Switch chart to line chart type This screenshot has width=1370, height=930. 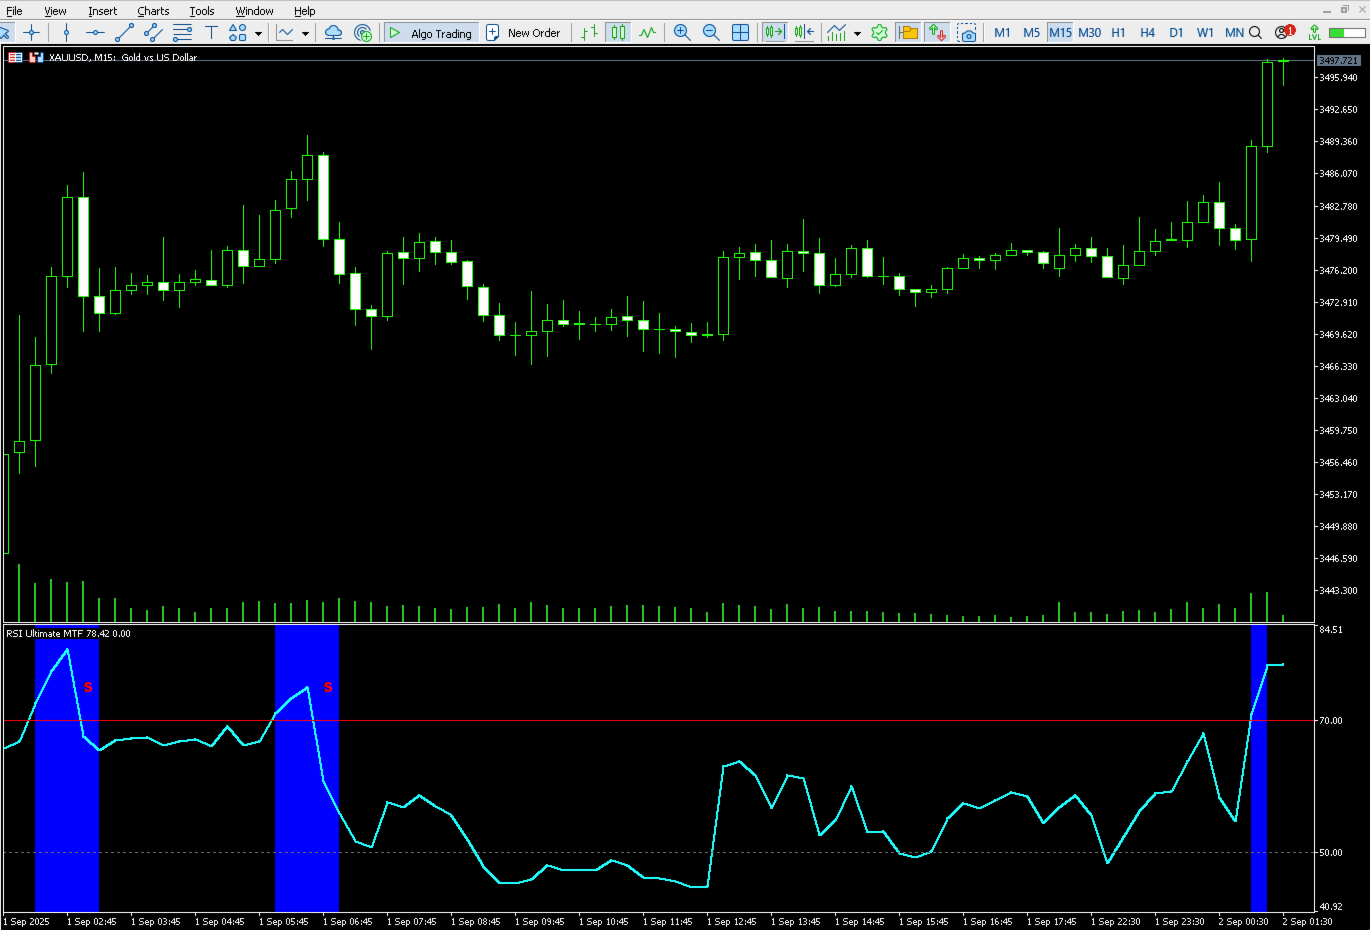coord(648,33)
